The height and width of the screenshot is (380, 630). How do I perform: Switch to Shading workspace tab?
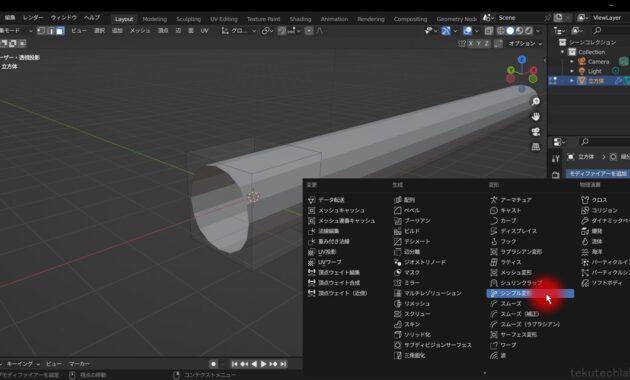(x=300, y=19)
